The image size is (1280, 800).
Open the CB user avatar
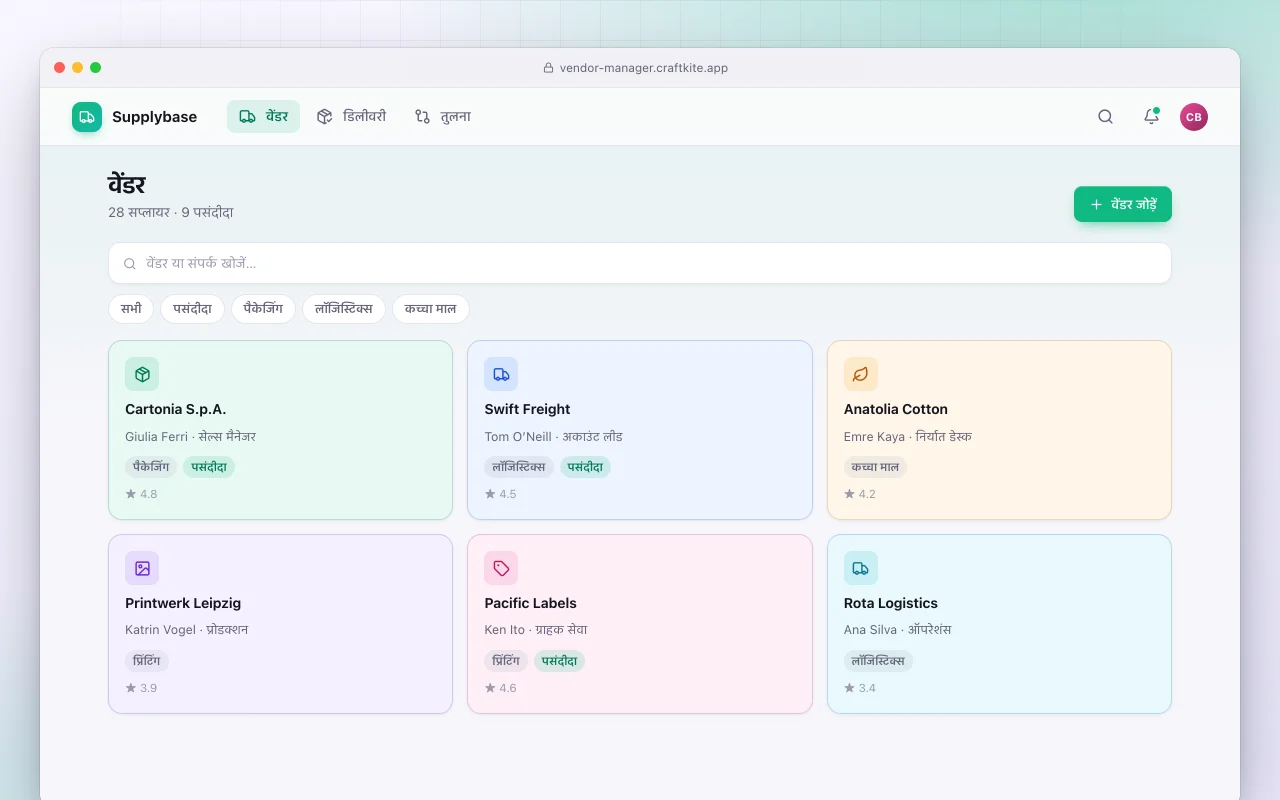(x=1194, y=117)
